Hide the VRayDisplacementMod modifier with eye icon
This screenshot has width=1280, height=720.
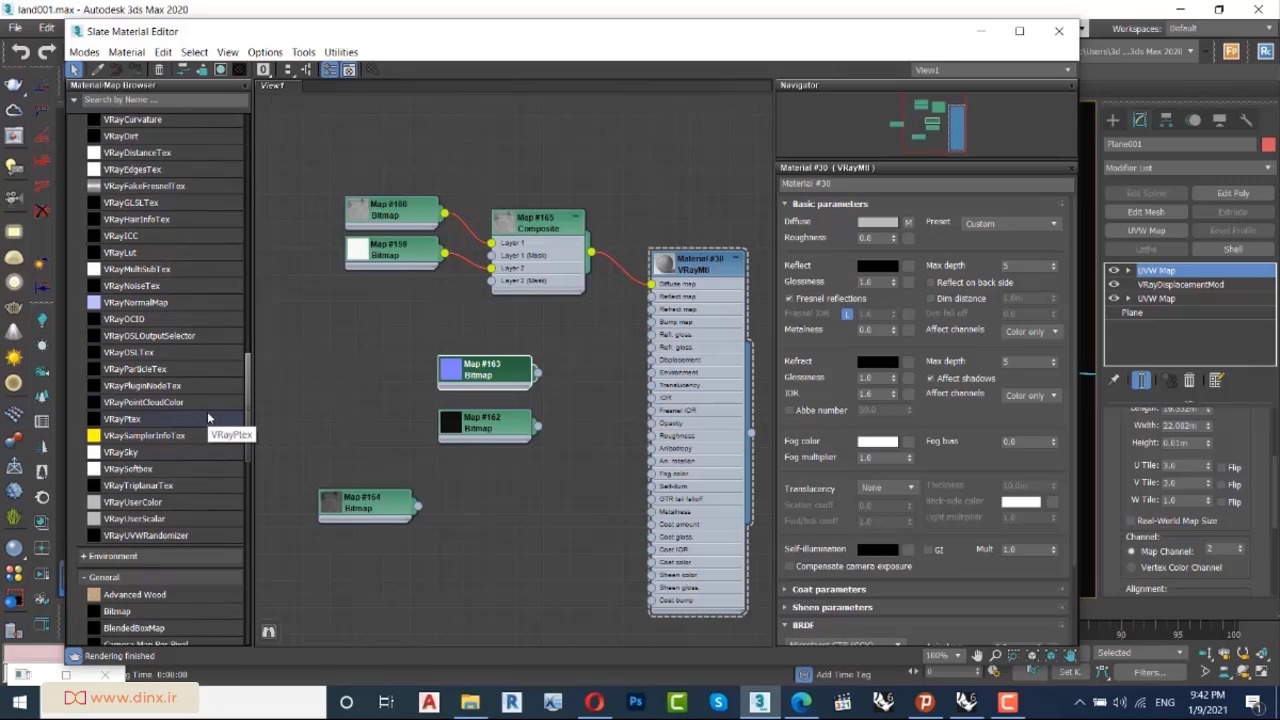[1114, 284]
